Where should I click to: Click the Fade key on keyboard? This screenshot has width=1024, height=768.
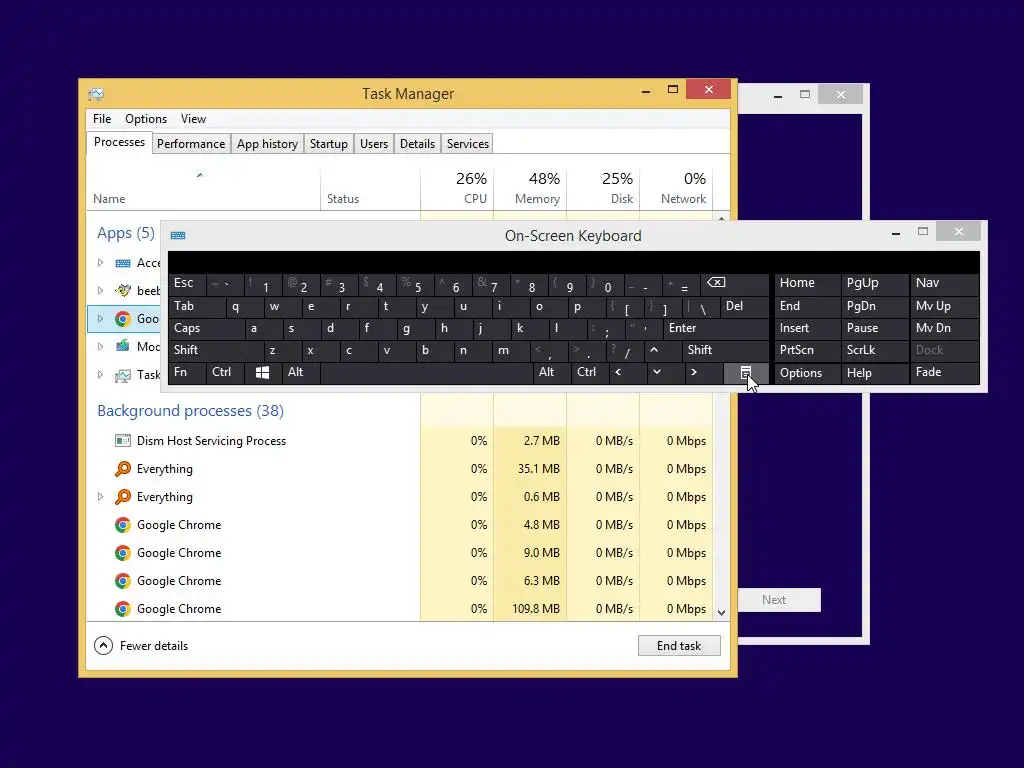coord(944,373)
